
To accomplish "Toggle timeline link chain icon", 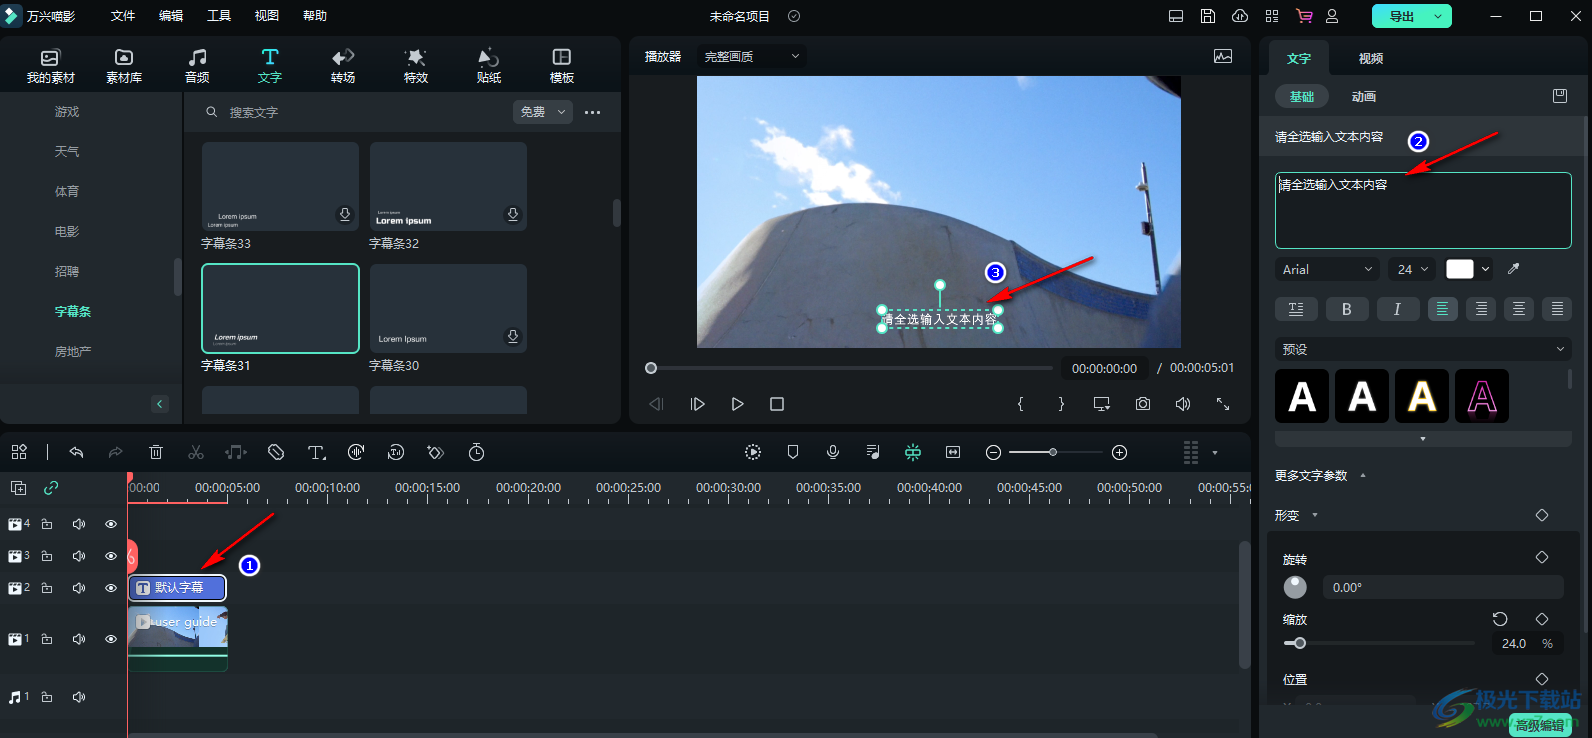I will [x=51, y=488].
